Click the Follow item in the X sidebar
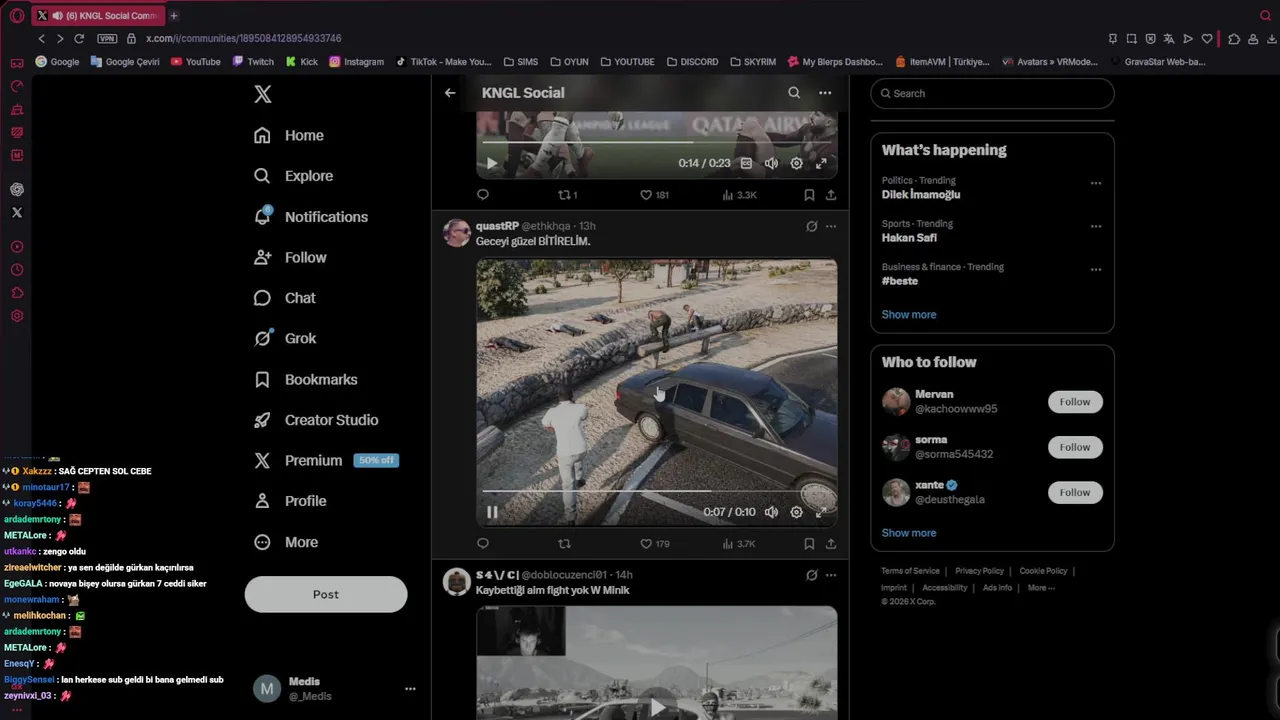The height and width of the screenshot is (720, 1280). click(290, 257)
